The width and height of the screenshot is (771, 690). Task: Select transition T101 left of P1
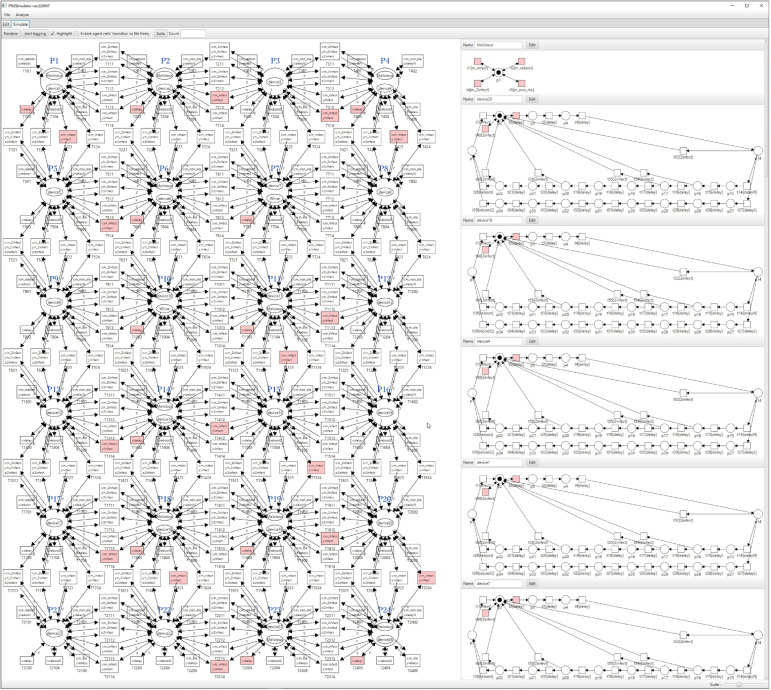[26, 61]
